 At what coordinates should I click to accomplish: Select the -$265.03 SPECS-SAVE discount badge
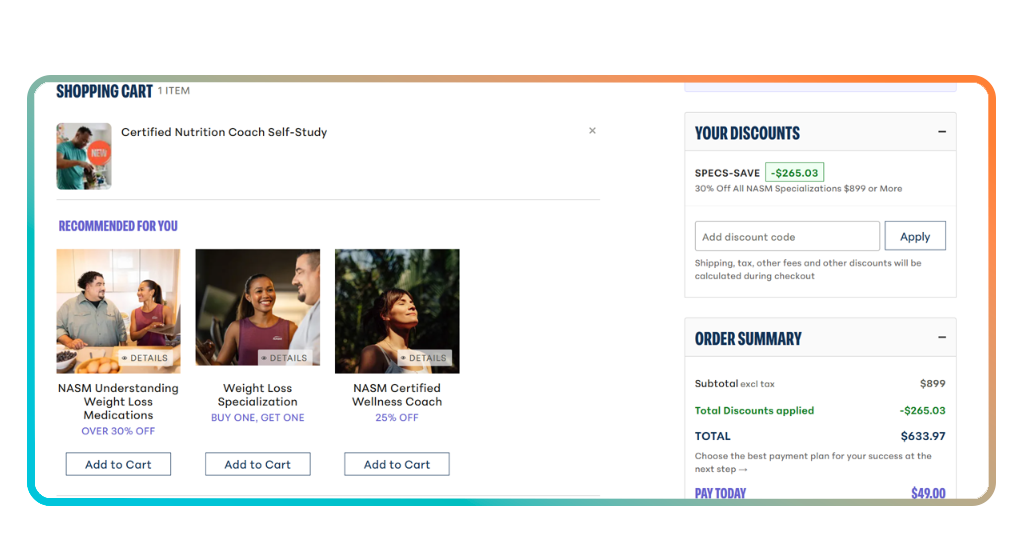794,172
